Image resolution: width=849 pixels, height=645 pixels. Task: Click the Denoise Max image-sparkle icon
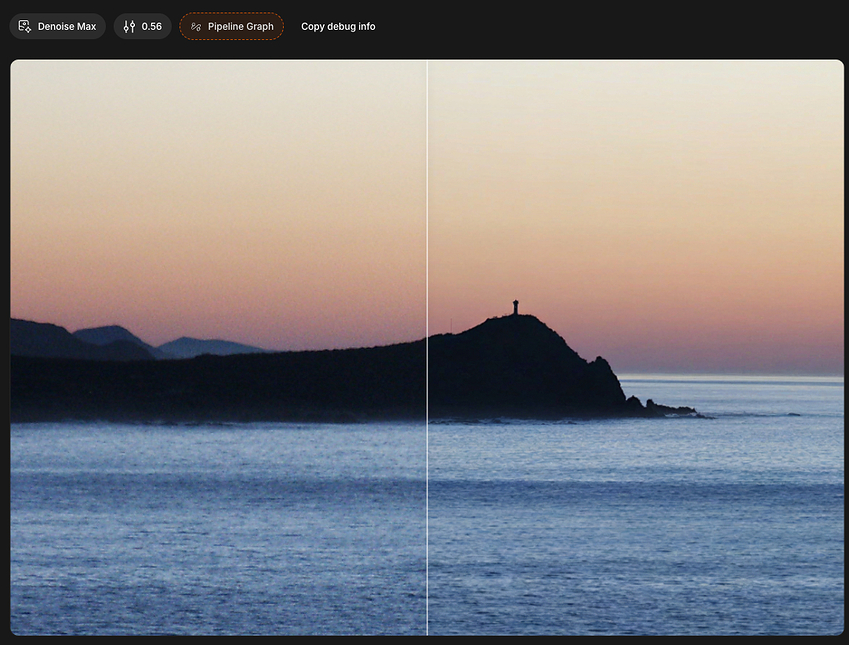pos(24,26)
